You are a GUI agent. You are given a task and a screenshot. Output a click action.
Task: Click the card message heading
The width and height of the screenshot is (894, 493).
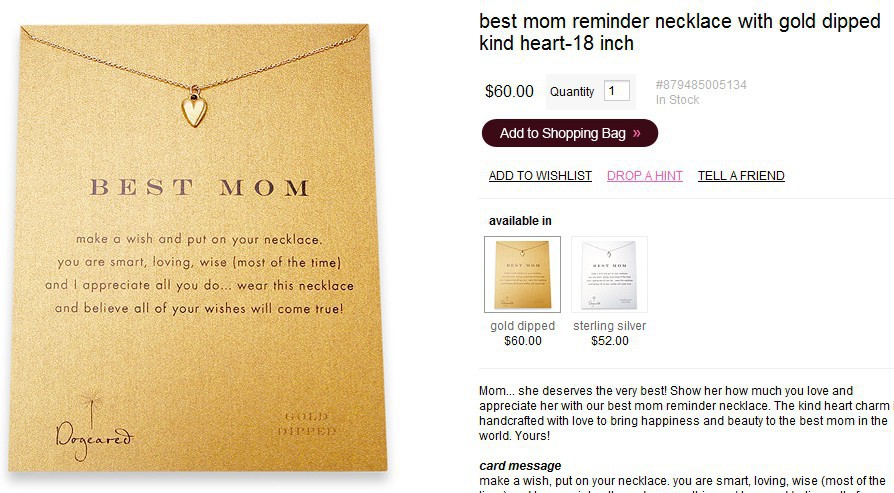[x=520, y=466]
